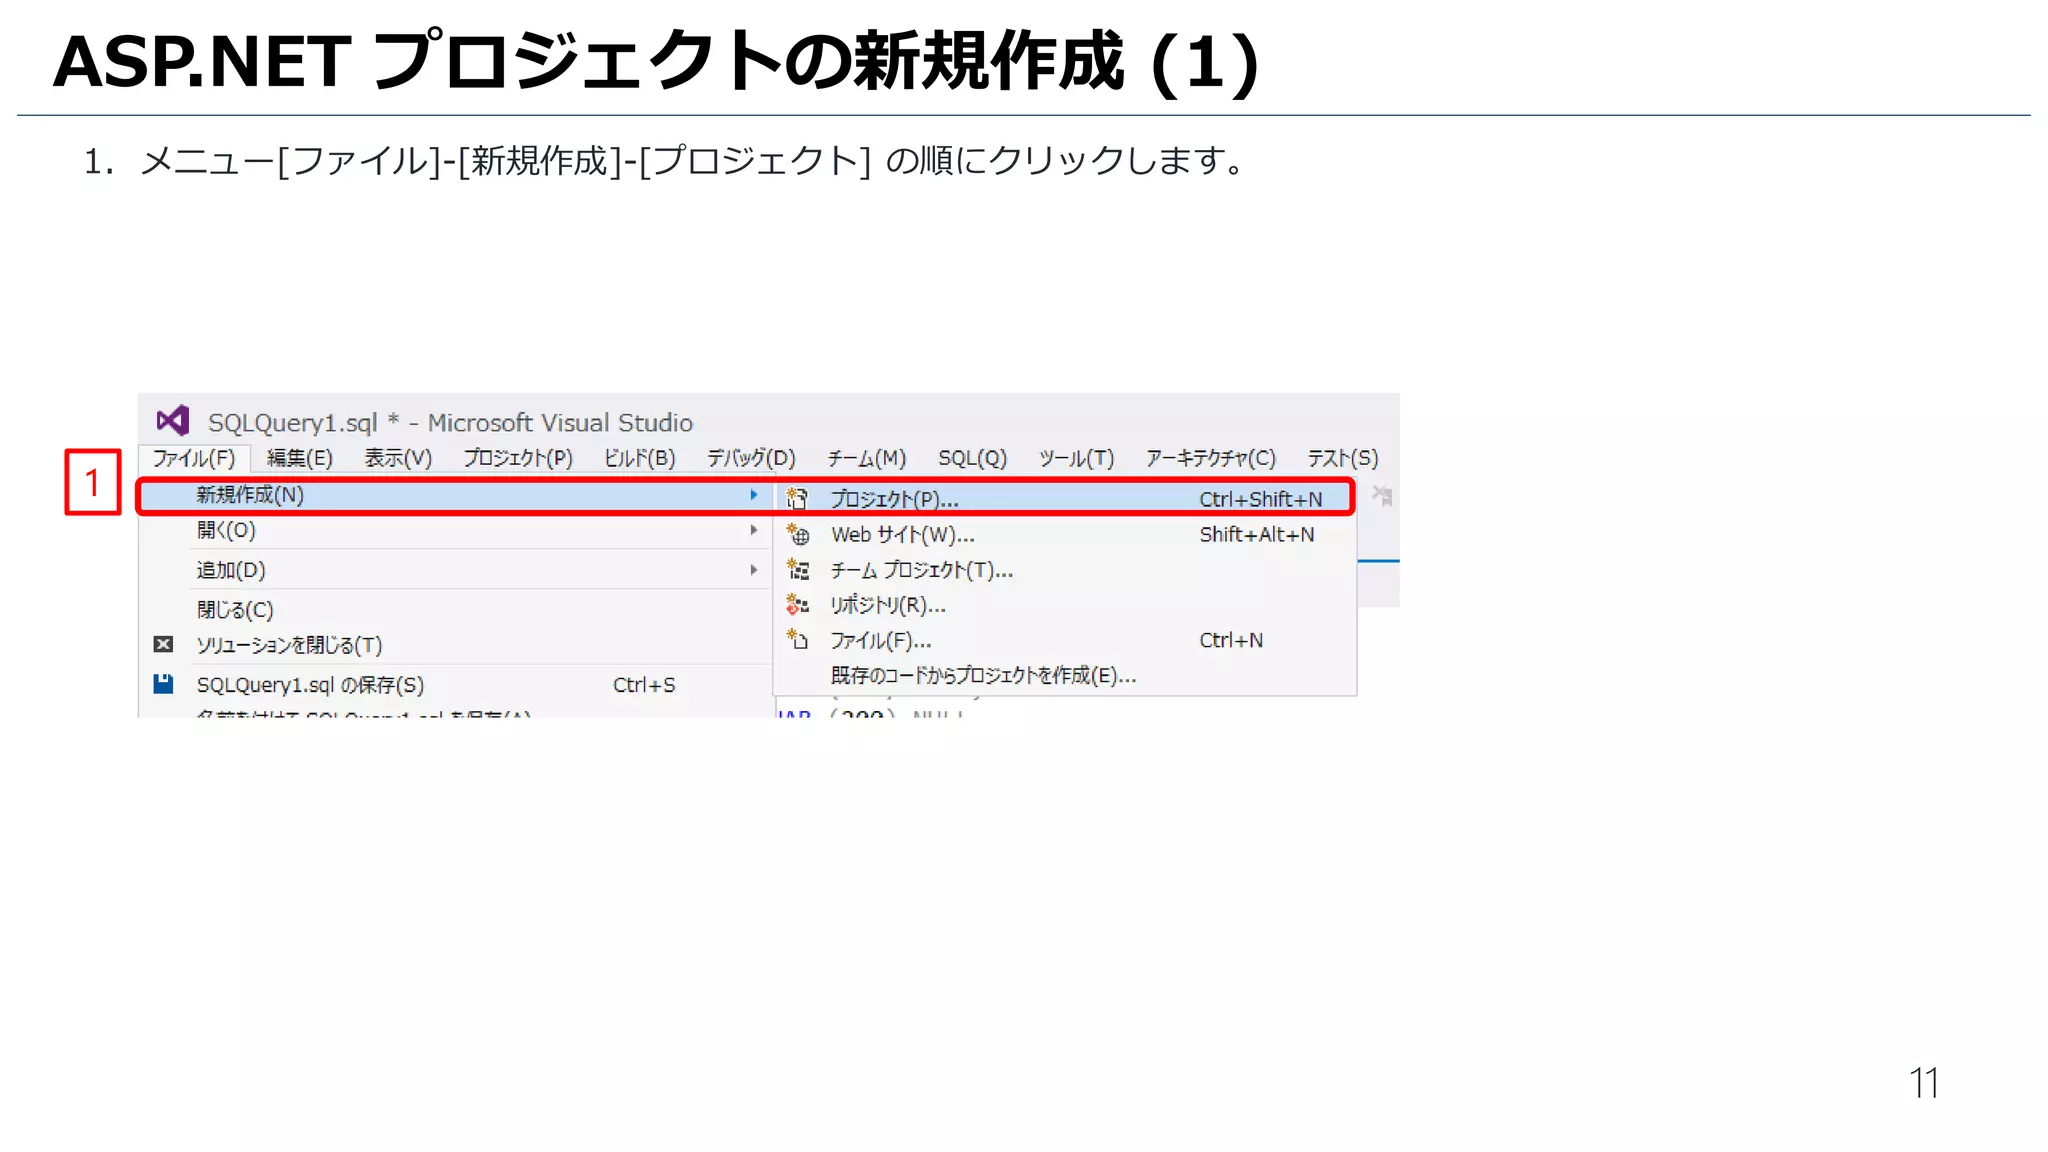Click the new project icon beside プロジェクト(P)
The height and width of the screenshot is (1152, 2048).
[x=797, y=498]
